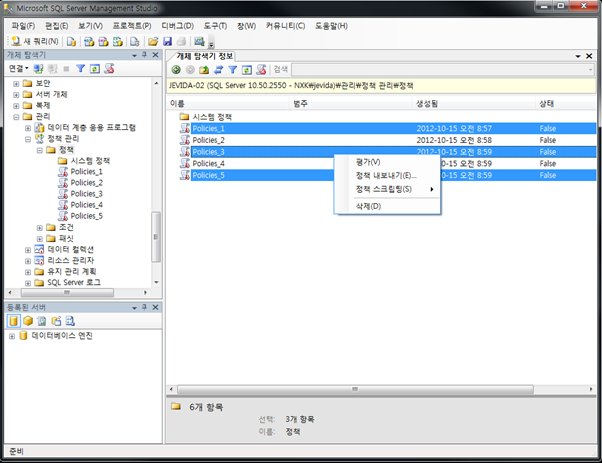Open the 정책 스크립팅(S) submenu
This screenshot has width=602, height=463.
(x=387, y=189)
